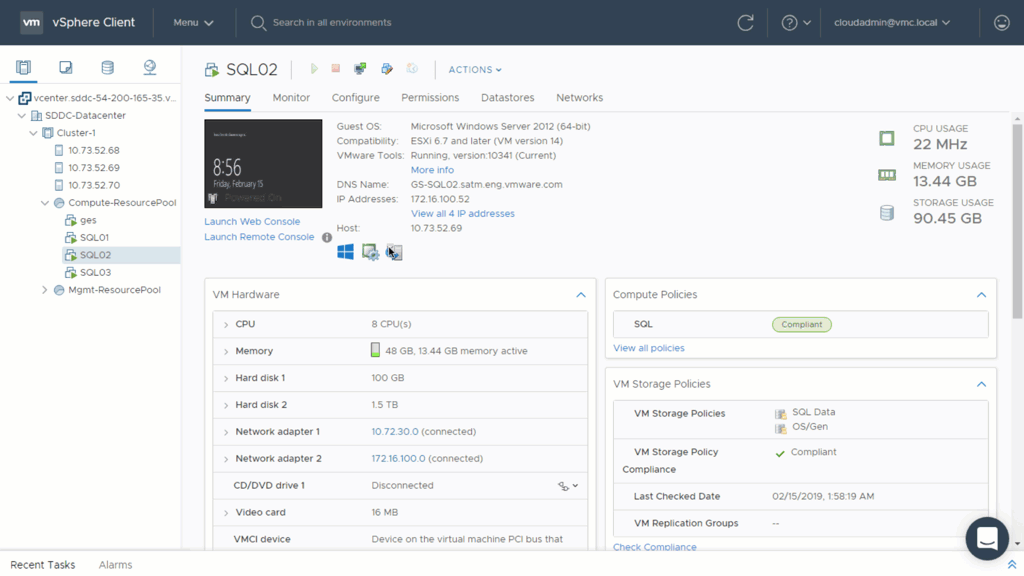
Task: Click the memory usage icon
Action: (x=887, y=175)
